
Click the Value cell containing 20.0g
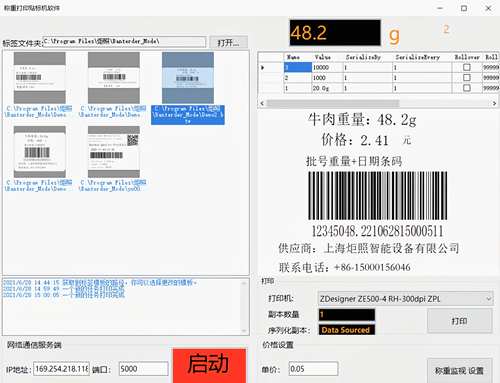click(327, 88)
